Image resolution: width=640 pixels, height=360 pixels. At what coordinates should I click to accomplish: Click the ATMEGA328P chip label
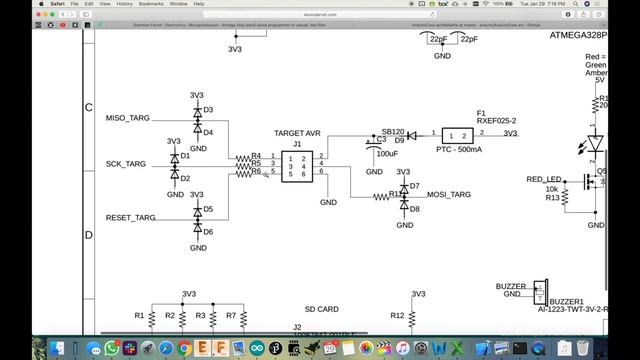coord(578,36)
